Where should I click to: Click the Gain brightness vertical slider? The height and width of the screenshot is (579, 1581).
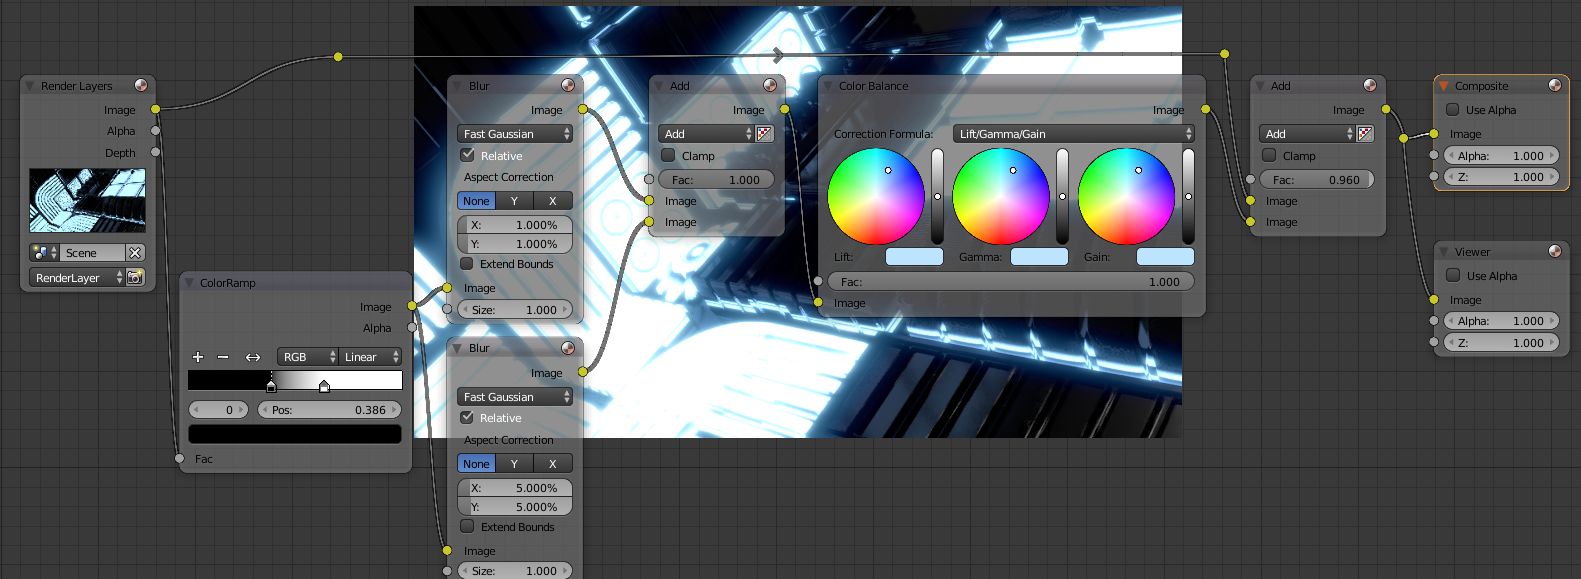click(x=1188, y=196)
